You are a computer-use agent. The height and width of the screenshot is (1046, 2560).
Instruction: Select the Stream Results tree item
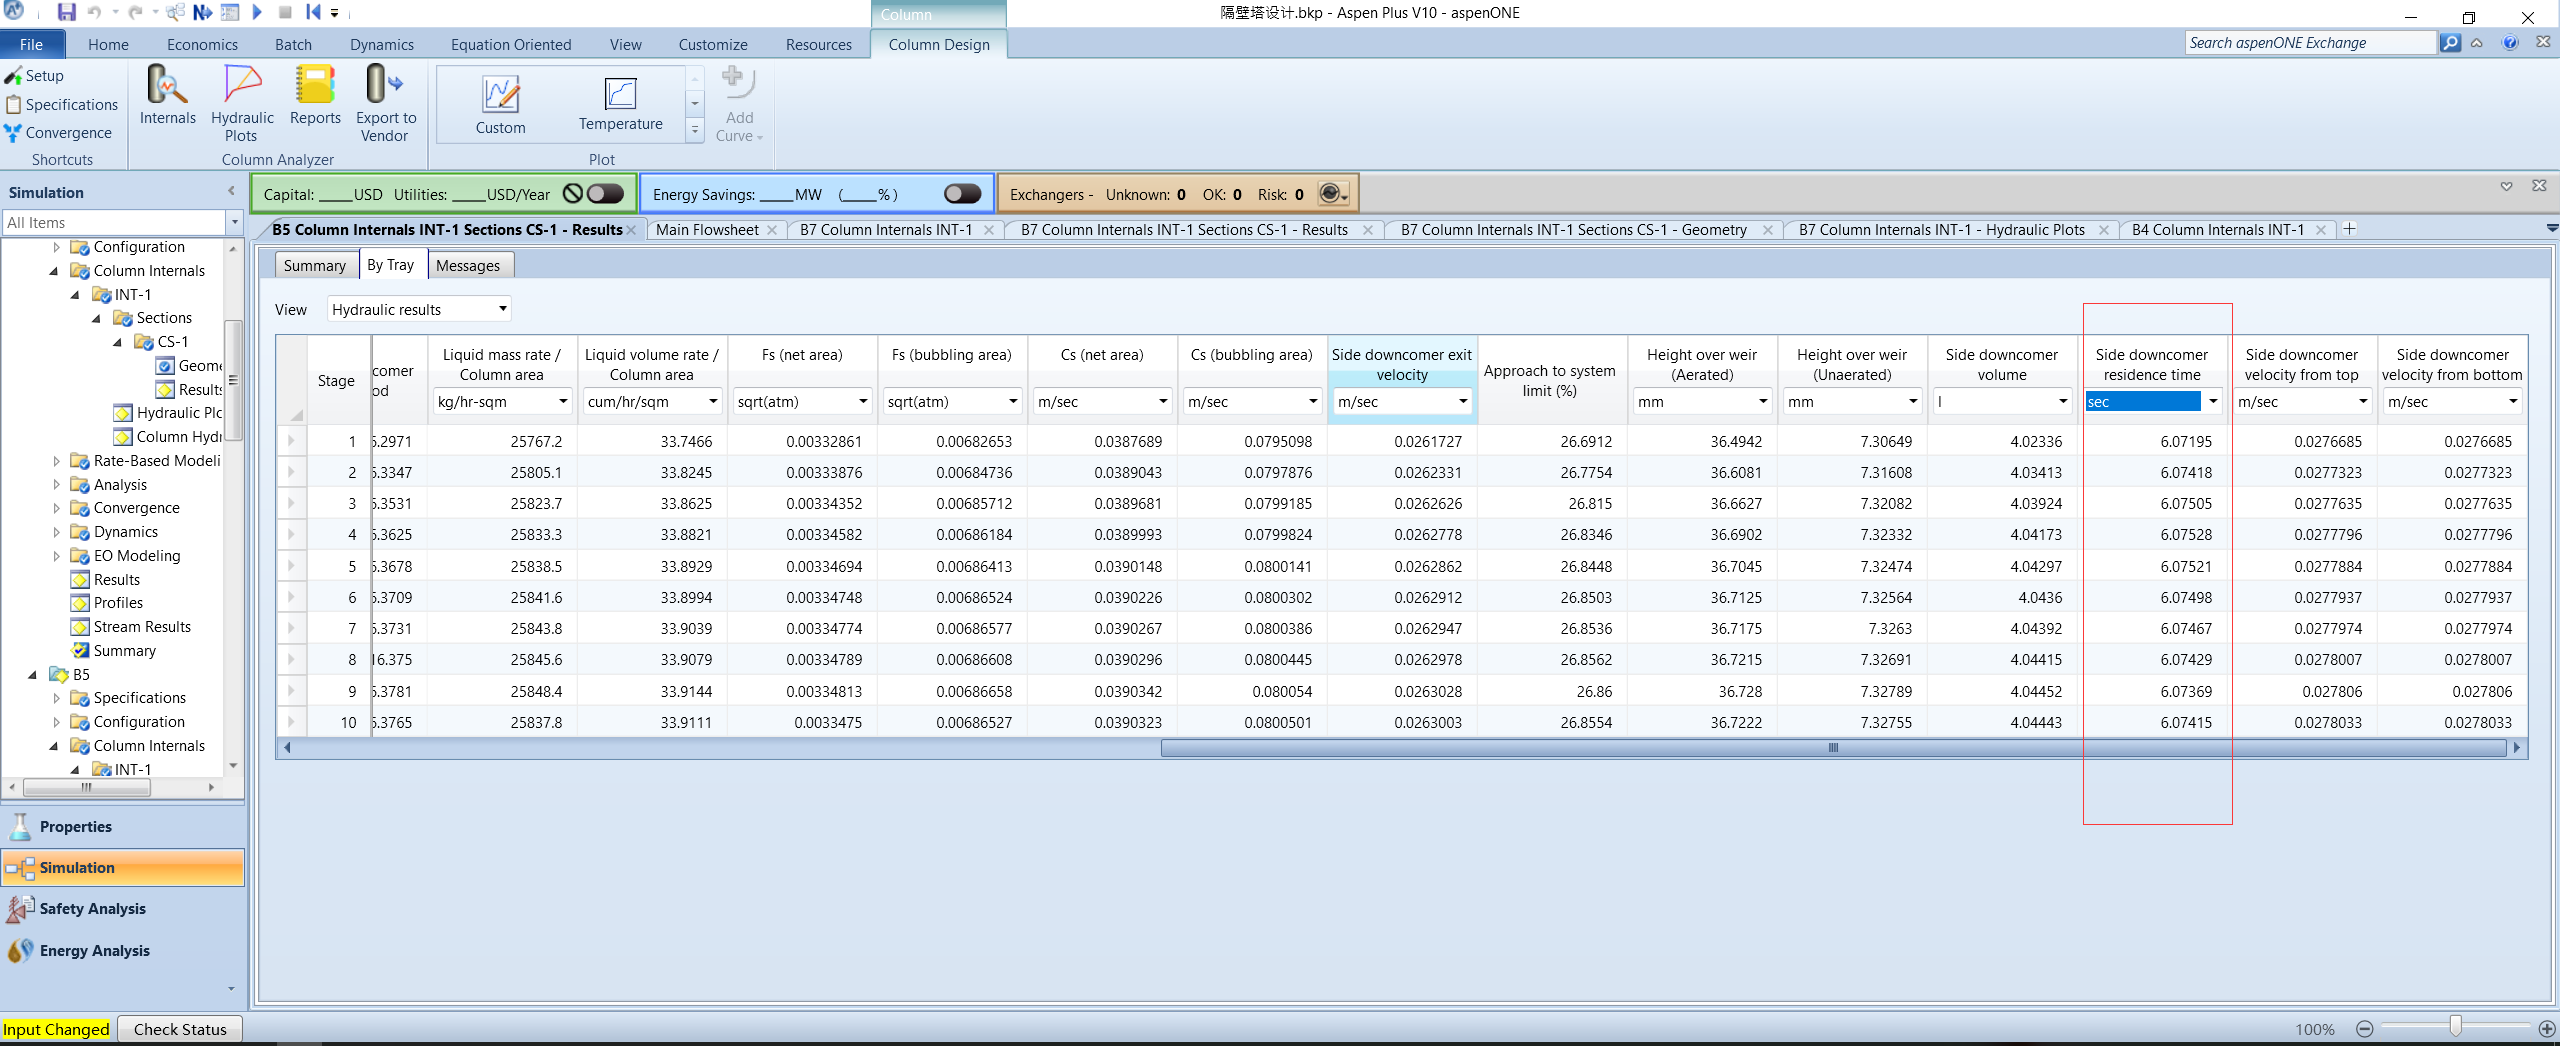[131, 627]
